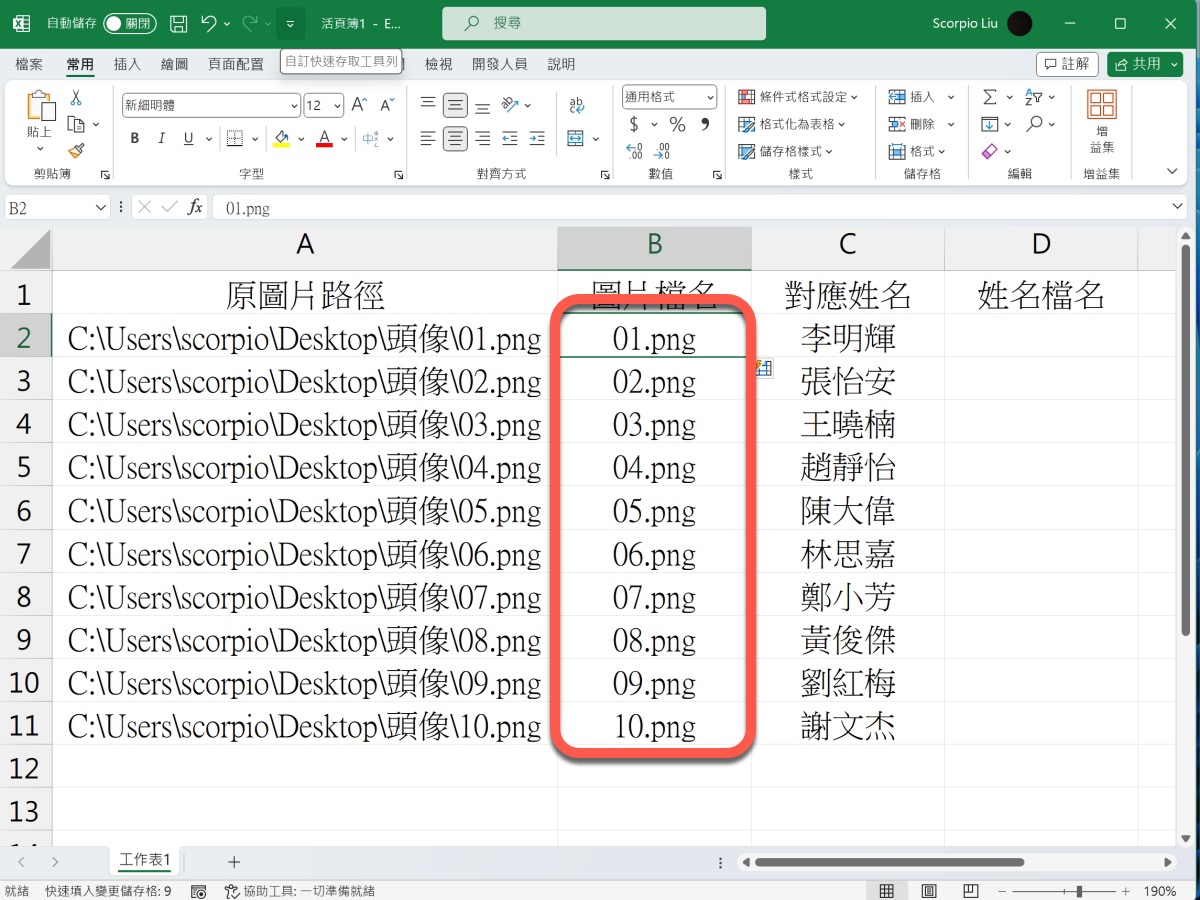Image resolution: width=1200 pixels, height=900 pixels.
Task: Open the 檔案 (File) tab
Action: point(29,64)
